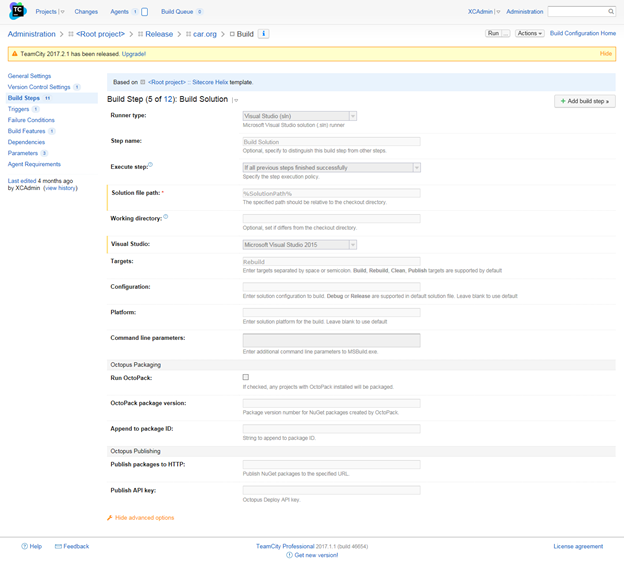Expand the build step title dropdown arrow
This screenshot has height=577, width=624.
coord(236,100)
